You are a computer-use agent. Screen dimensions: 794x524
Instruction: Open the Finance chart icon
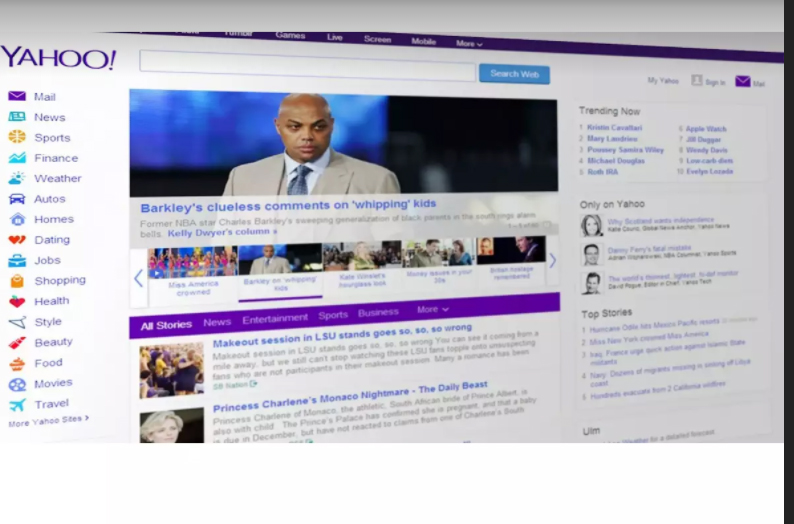pos(17,157)
